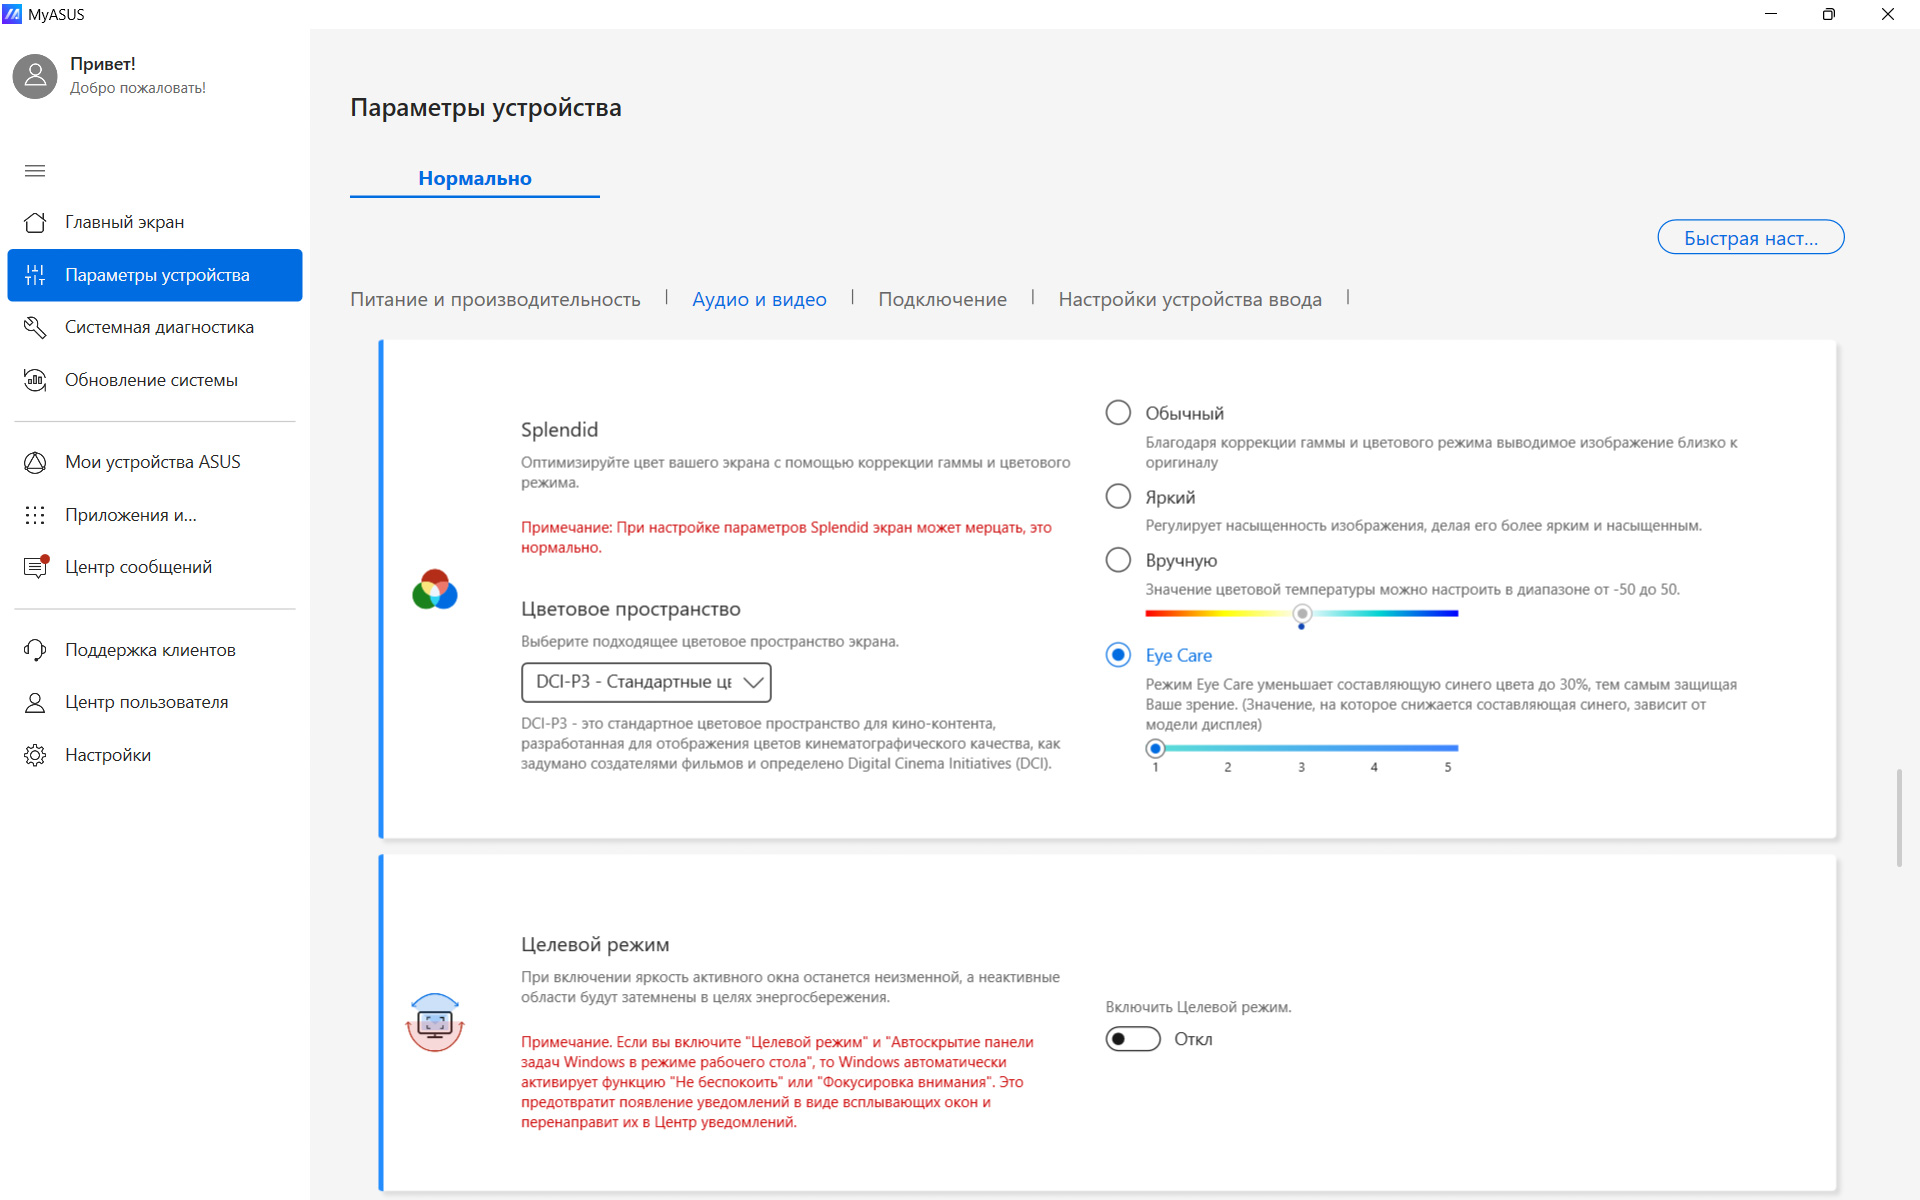The image size is (1920, 1200).
Task: Set Eye Care slider to level 3
Action: click(1301, 748)
